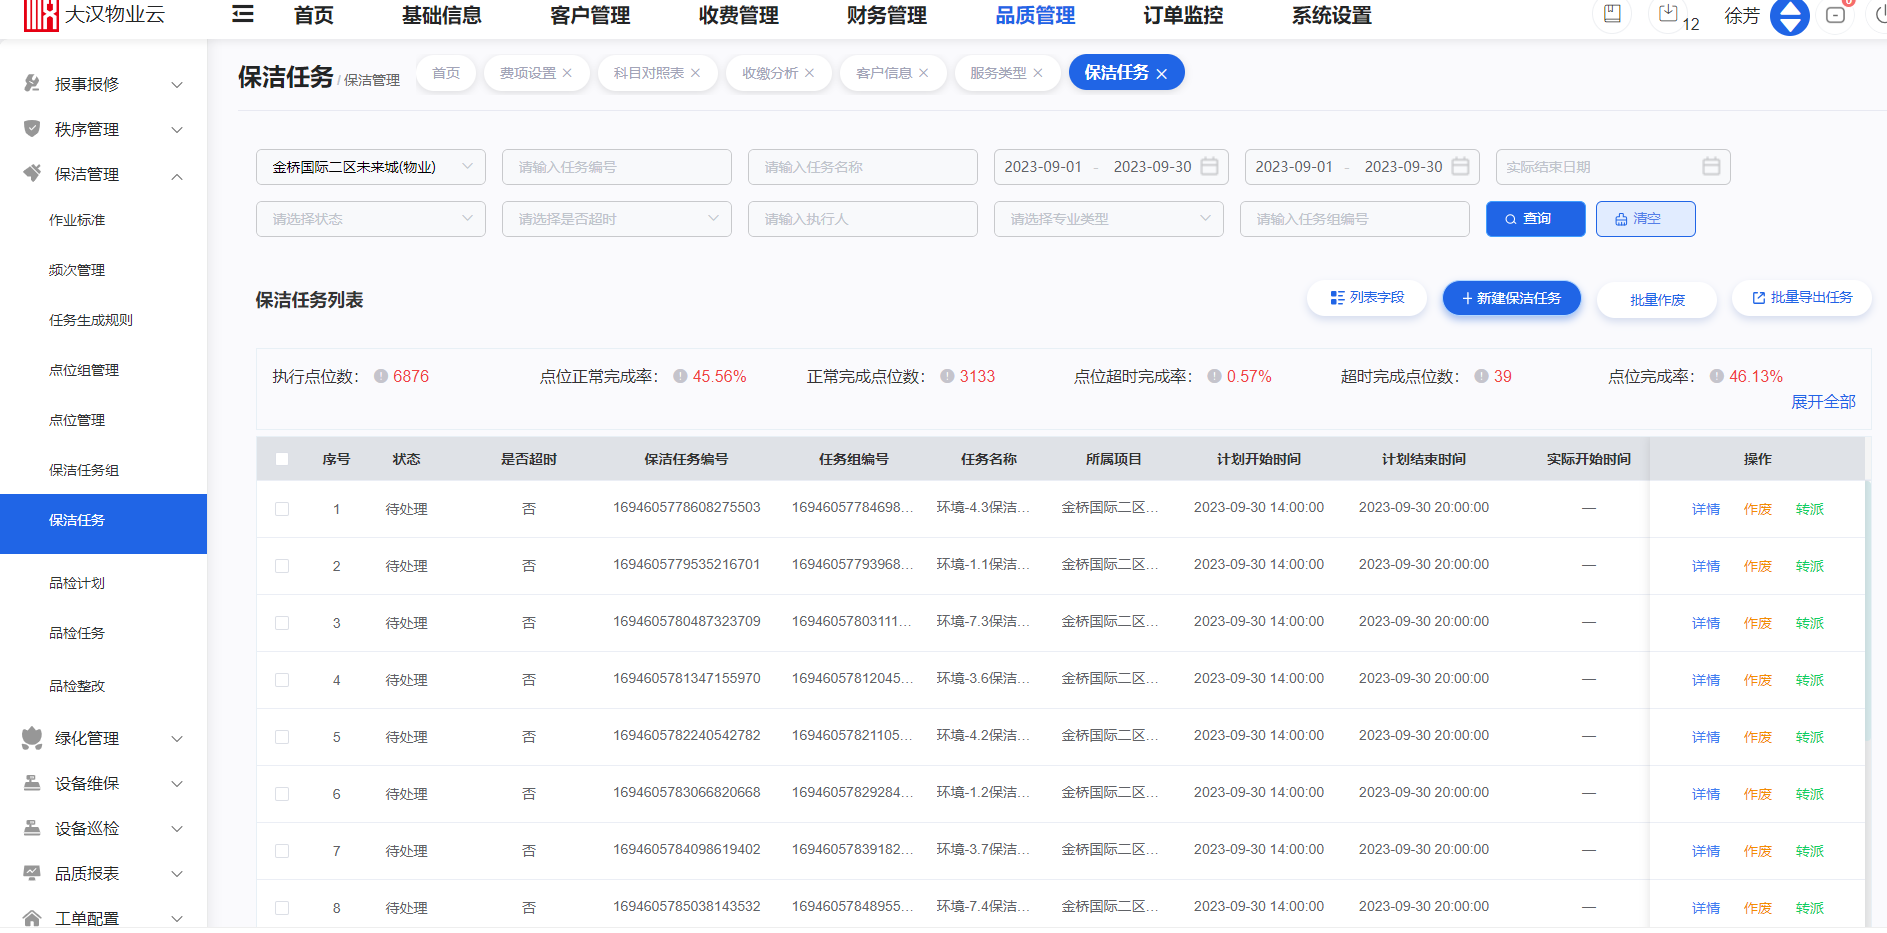Expand the 绿化管理 sidebar group
The width and height of the screenshot is (1887, 933).
pyautogui.click(x=177, y=739)
